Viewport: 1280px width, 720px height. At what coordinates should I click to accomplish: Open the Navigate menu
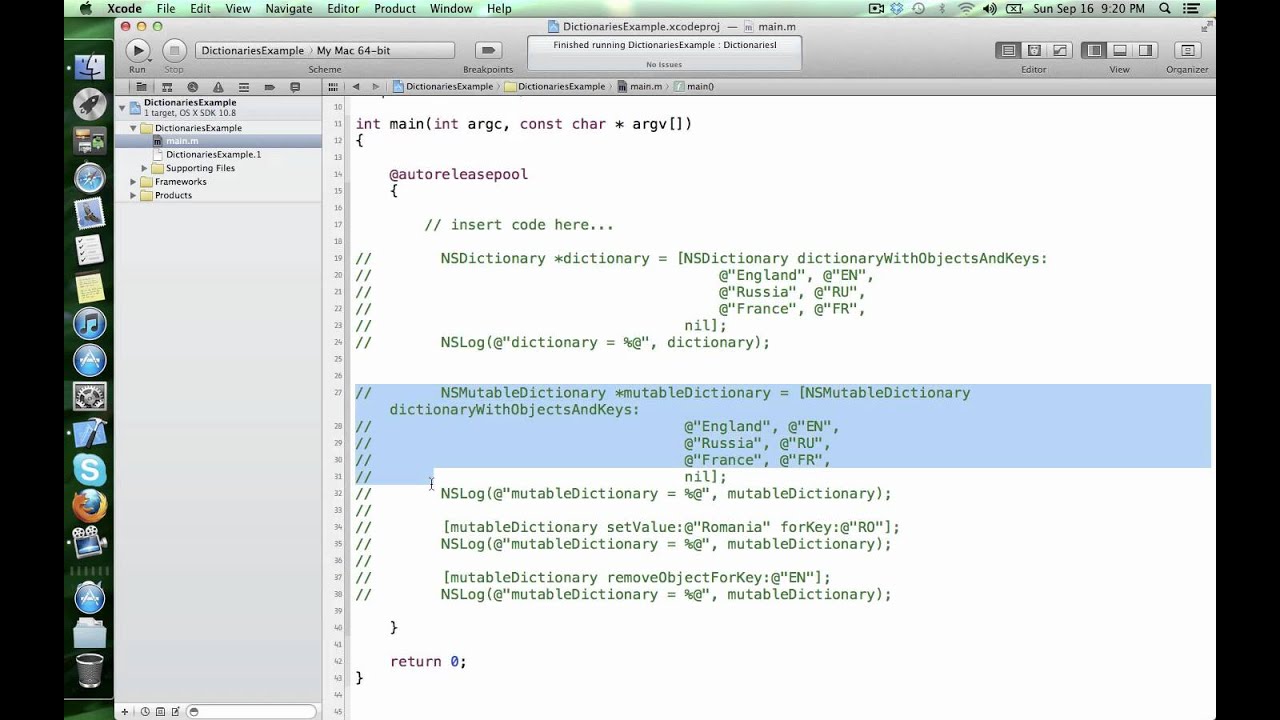289,9
